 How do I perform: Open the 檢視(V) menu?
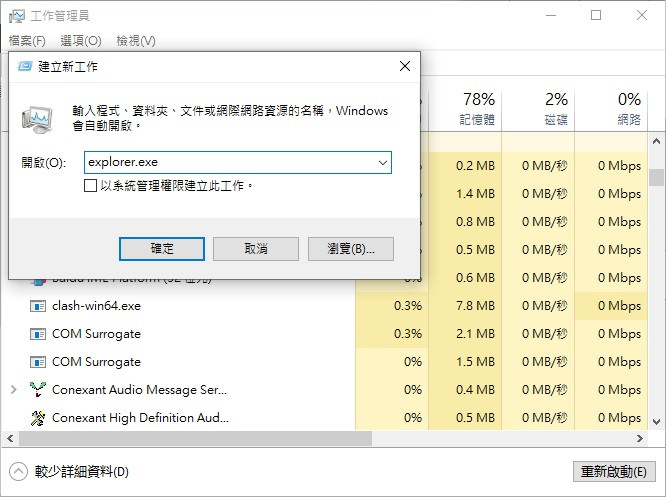(136, 41)
